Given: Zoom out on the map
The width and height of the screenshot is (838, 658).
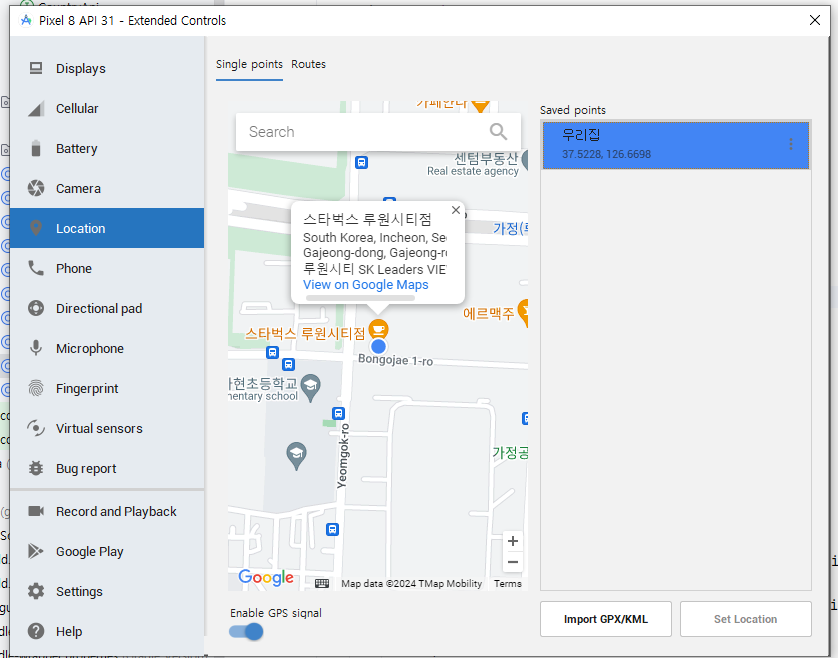Looking at the screenshot, I should 513,562.
